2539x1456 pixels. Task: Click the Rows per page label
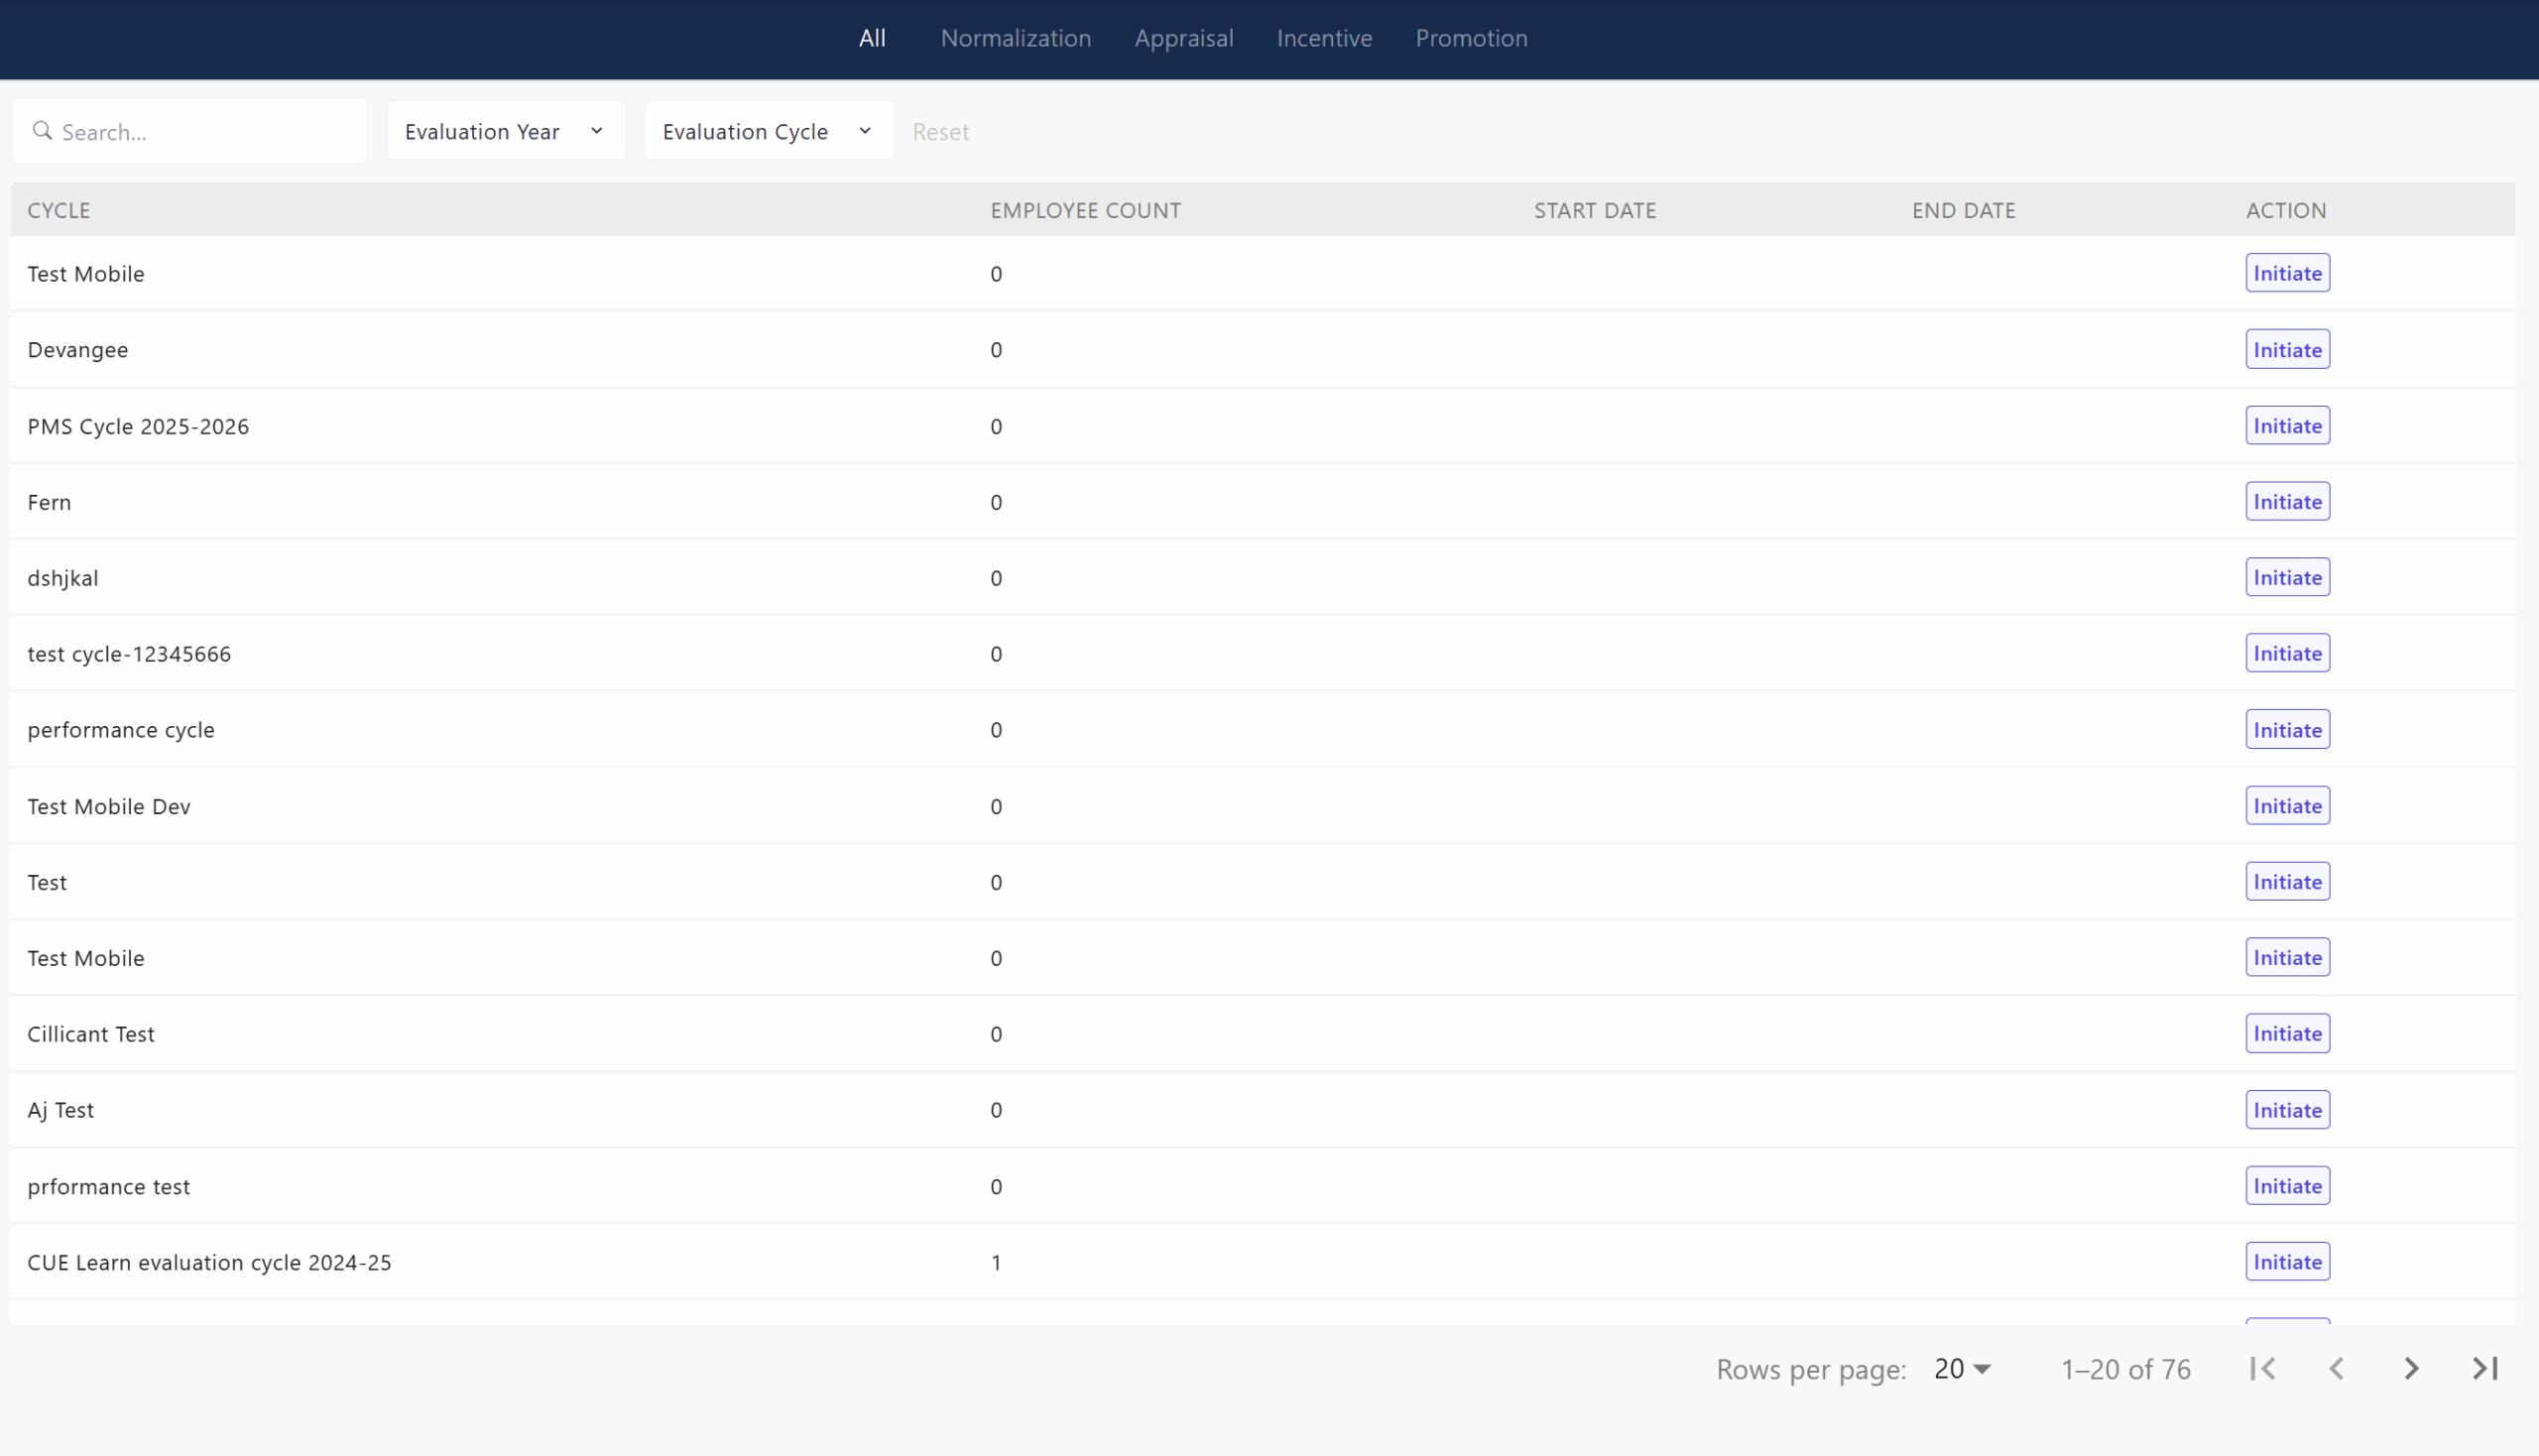[1811, 1369]
